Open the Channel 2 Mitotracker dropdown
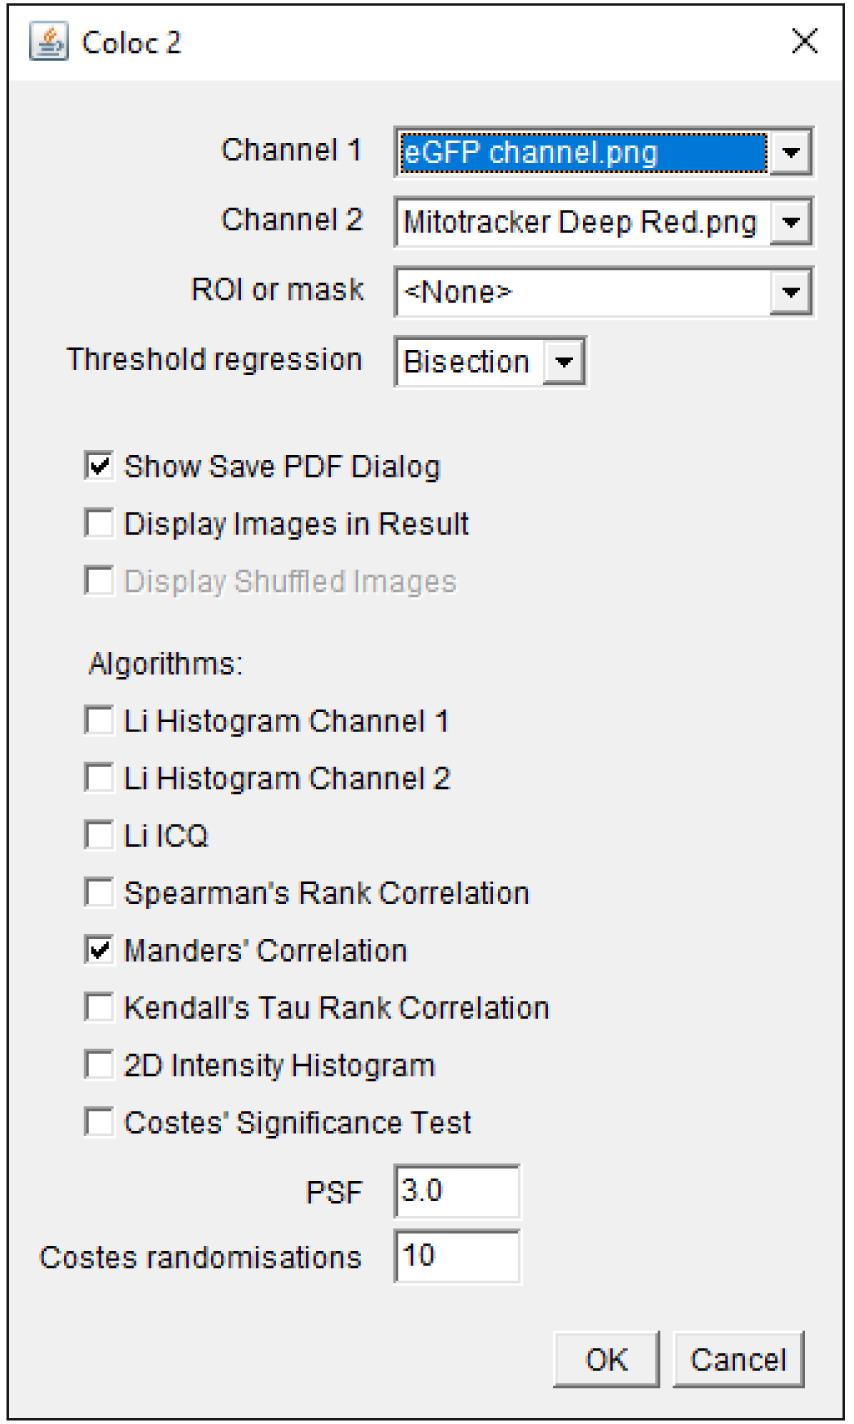Viewport: 854px width, 1424px height. (603, 222)
